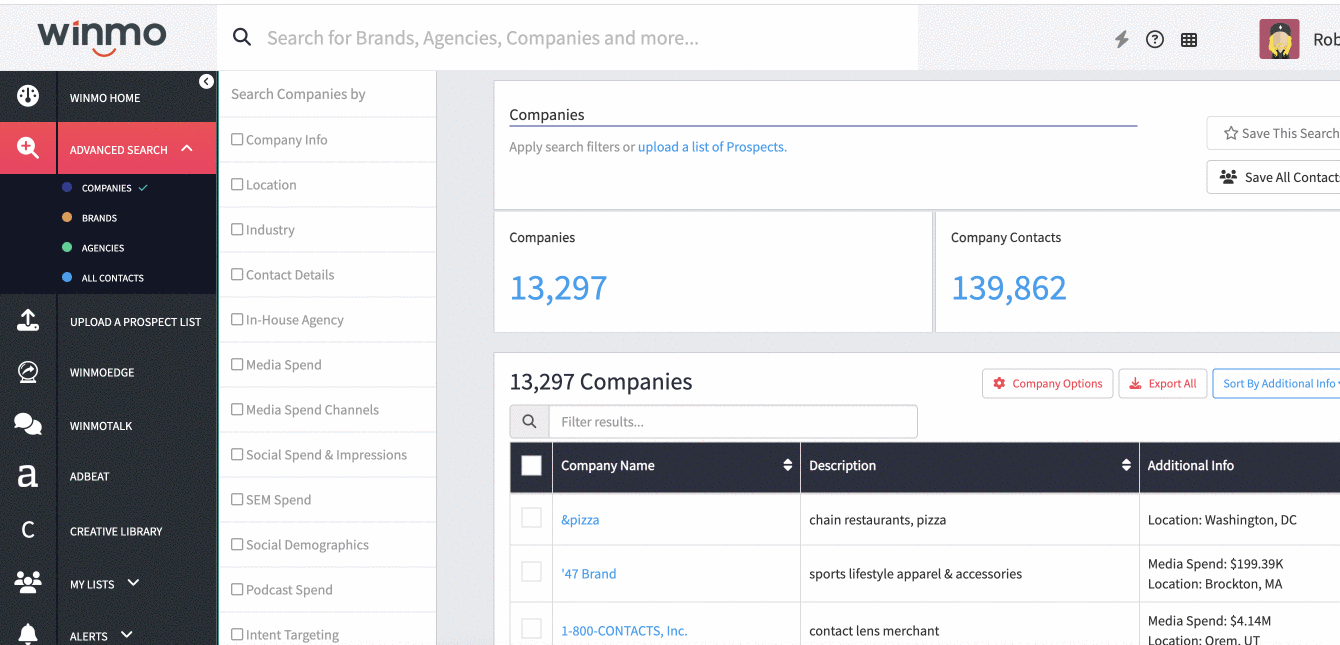Click the WinmoEdge gauge icon
The height and width of the screenshot is (645, 1340).
28,372
